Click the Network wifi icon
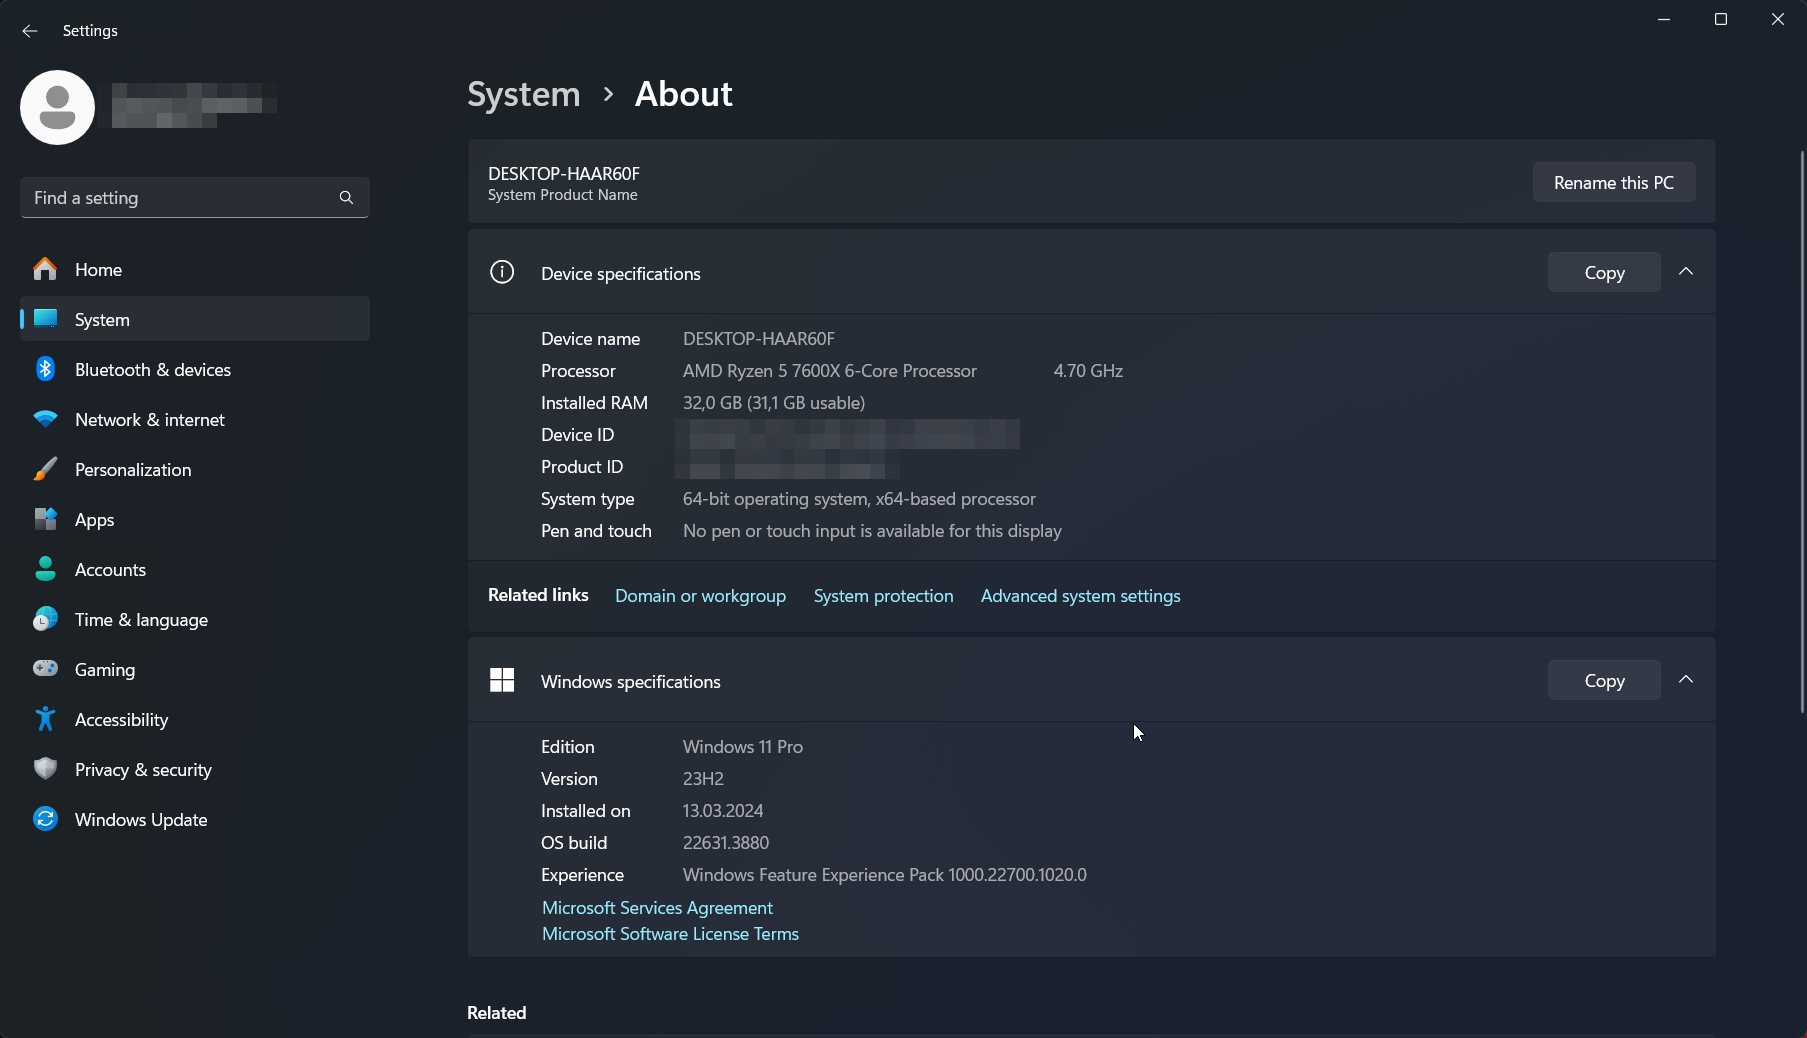The width and height of the screenshot is (1807, 1038). [x=45, y=419]
